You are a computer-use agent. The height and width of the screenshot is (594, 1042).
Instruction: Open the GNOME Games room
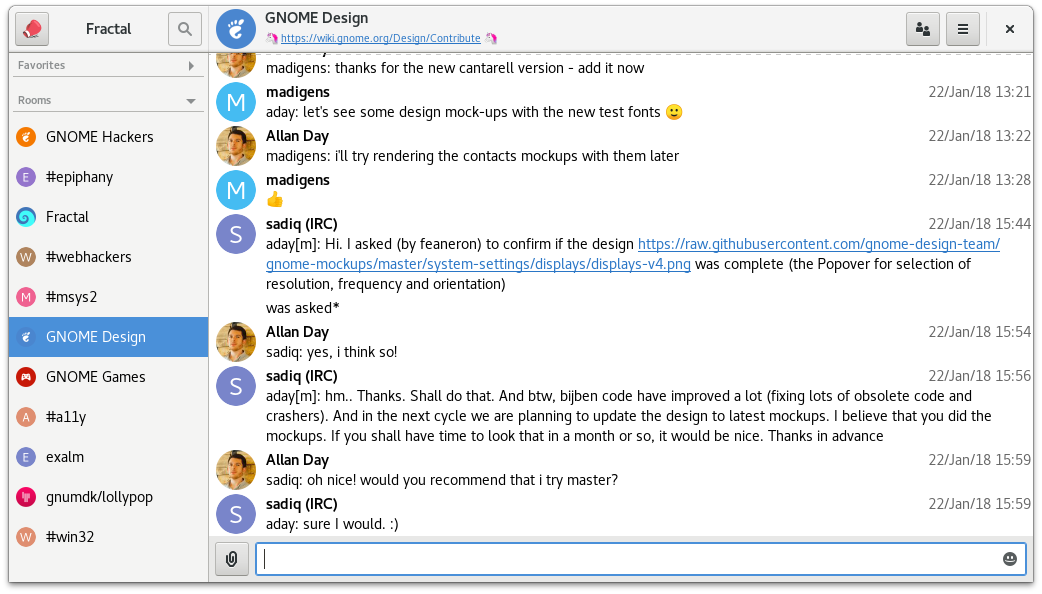pyautogui.click(x=108, y=377)
